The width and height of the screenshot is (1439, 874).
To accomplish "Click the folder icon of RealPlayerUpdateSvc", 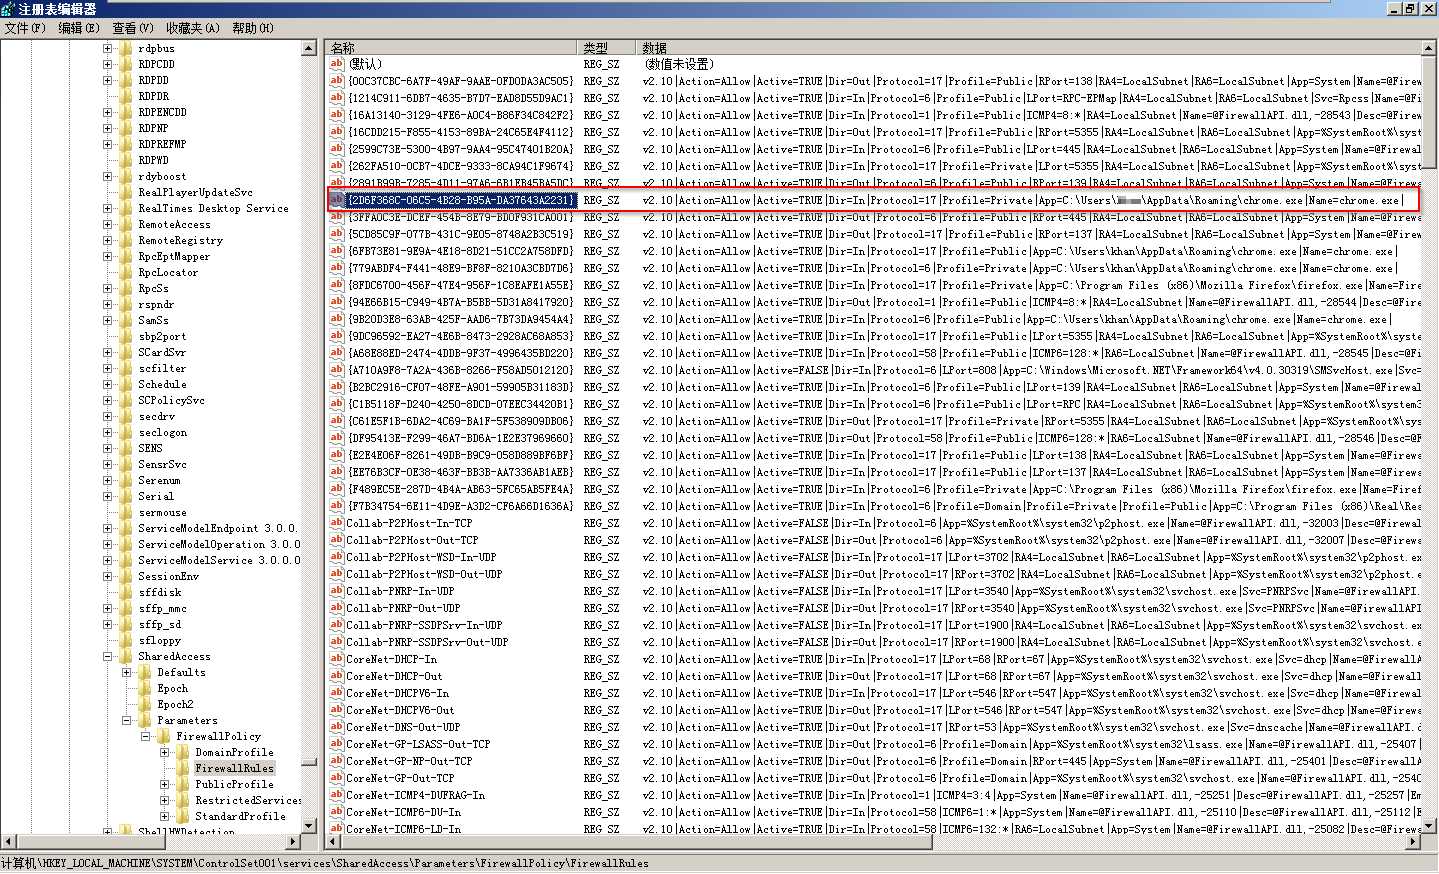I will tap(125, 192).
